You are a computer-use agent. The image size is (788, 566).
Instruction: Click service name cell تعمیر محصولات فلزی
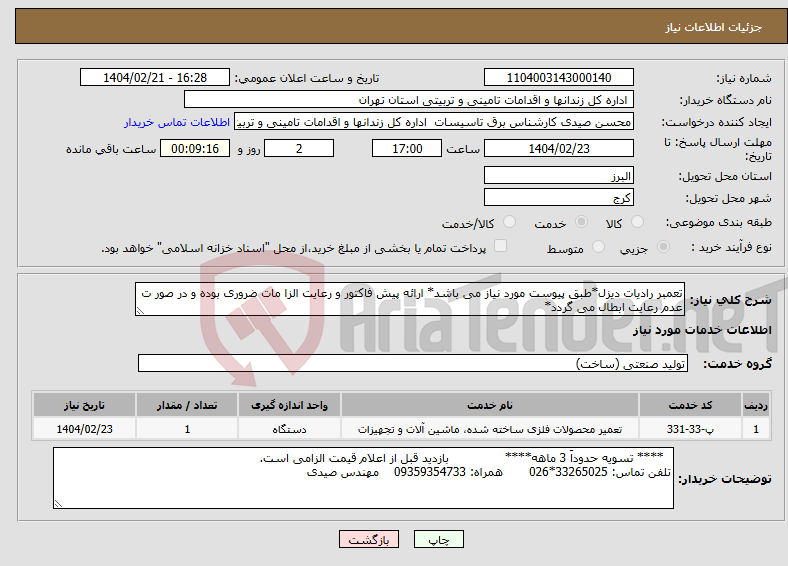490,429
